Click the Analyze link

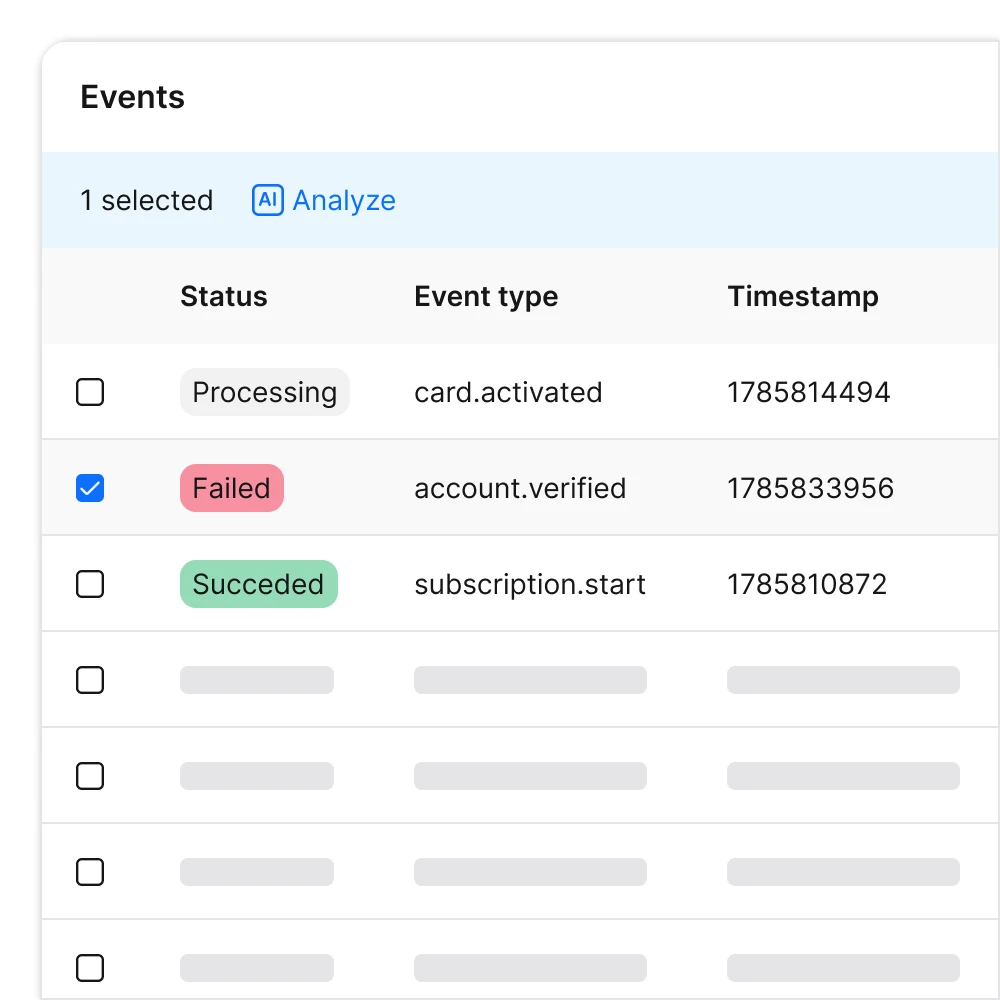pos(344,200)
